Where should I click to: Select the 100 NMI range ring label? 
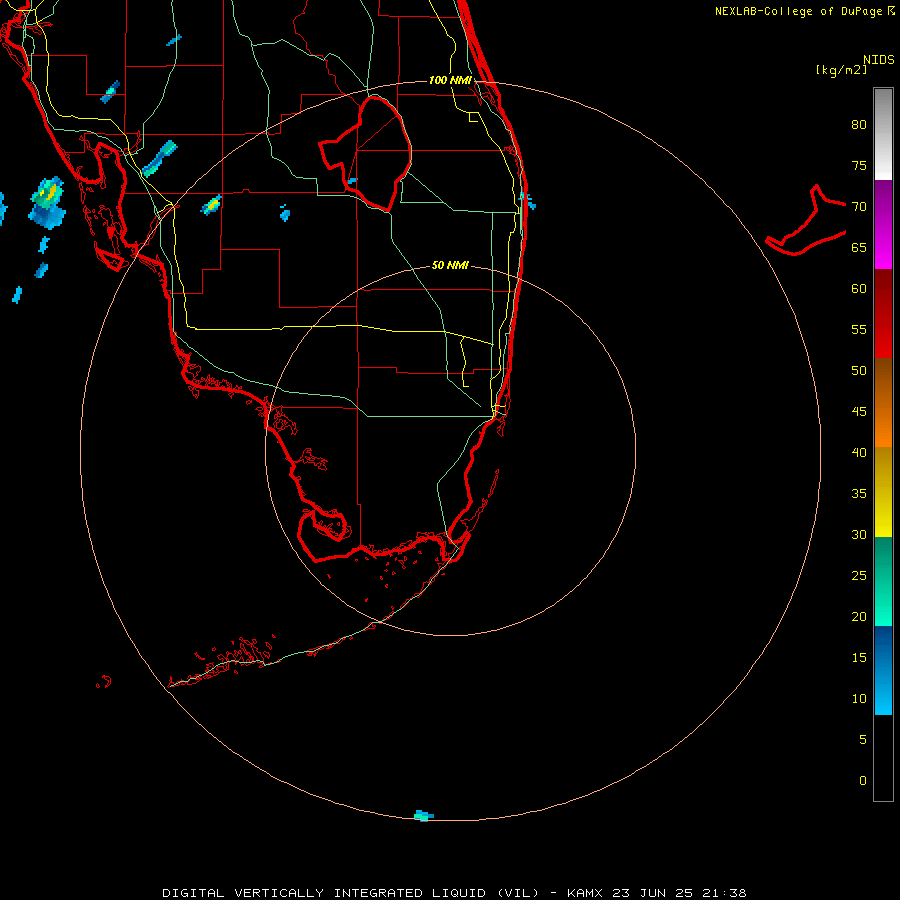point(450,80)
